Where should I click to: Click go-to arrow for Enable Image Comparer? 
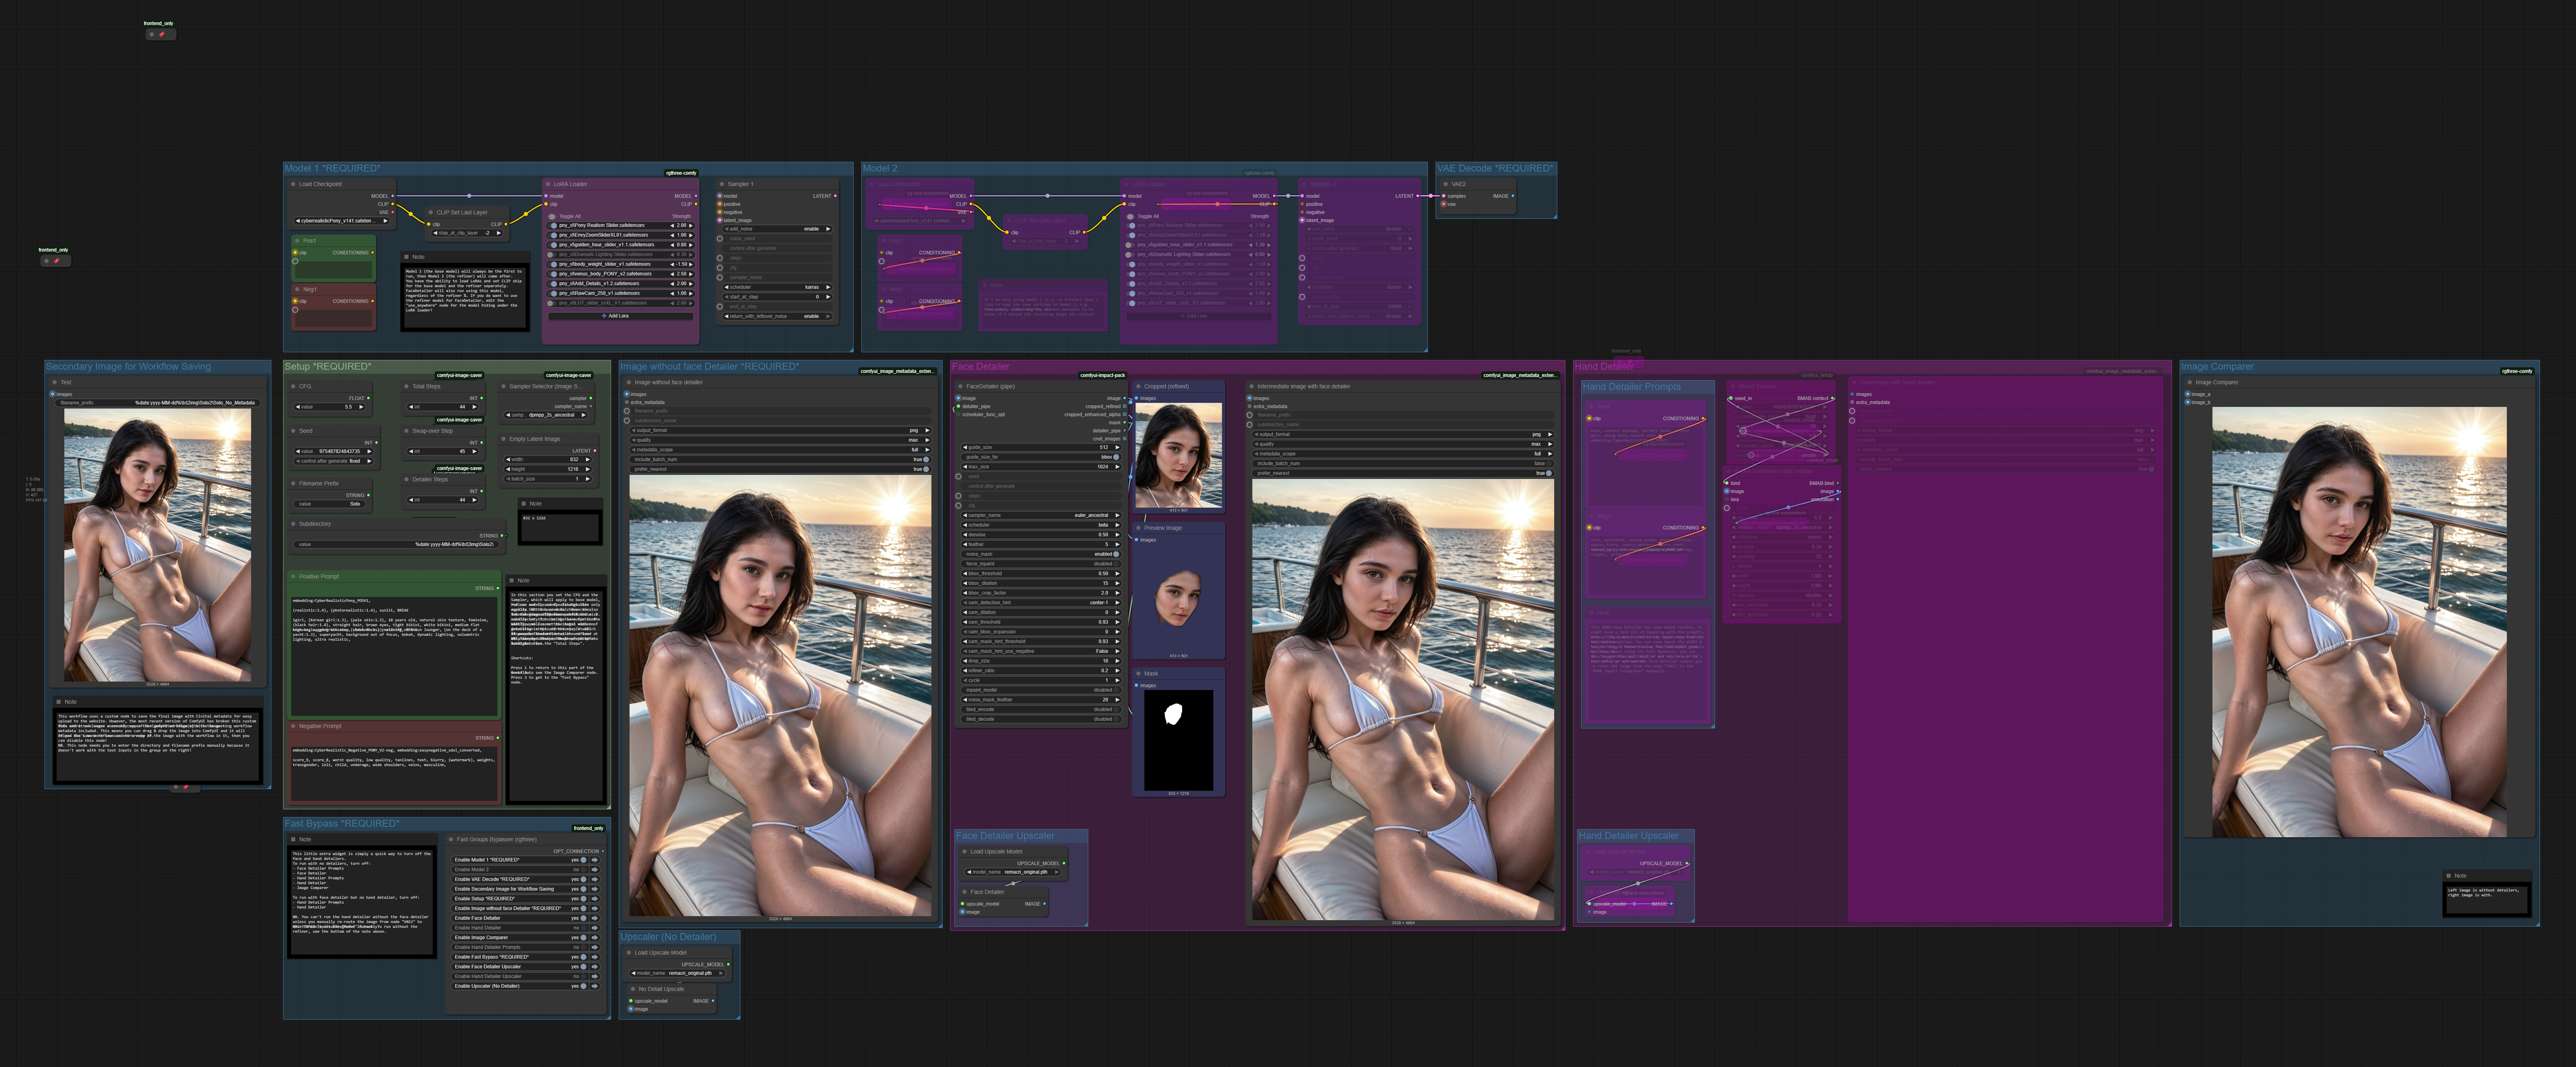point(595,937)
